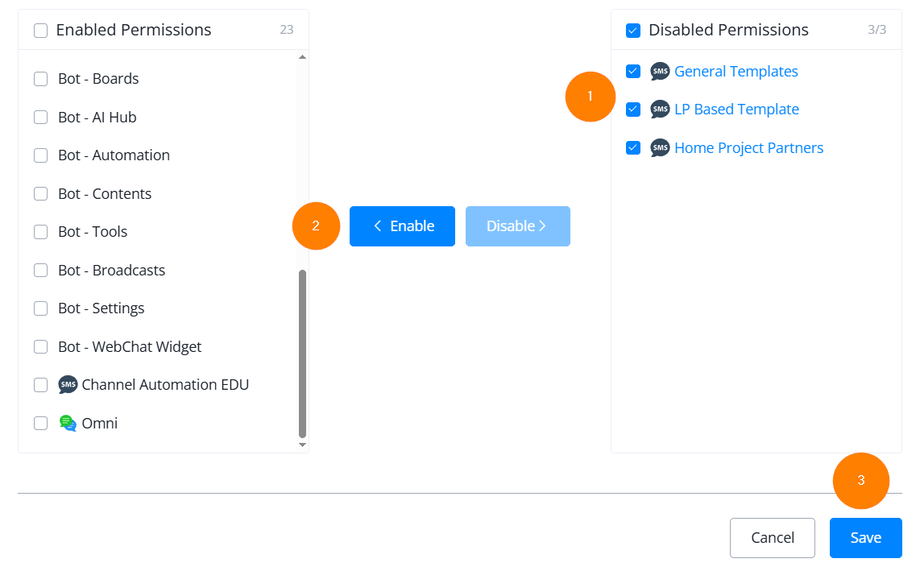The width and height of the screenshot is (920, 571).
Task: Check the Bot - Boards checkbox
Action: click(41, 79)
